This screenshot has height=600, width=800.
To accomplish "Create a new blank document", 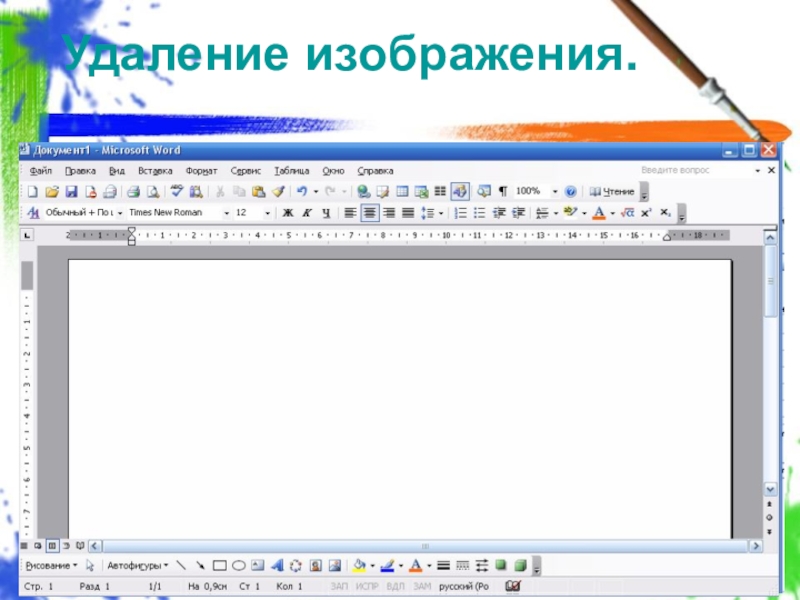I will [x=33, y=192].
